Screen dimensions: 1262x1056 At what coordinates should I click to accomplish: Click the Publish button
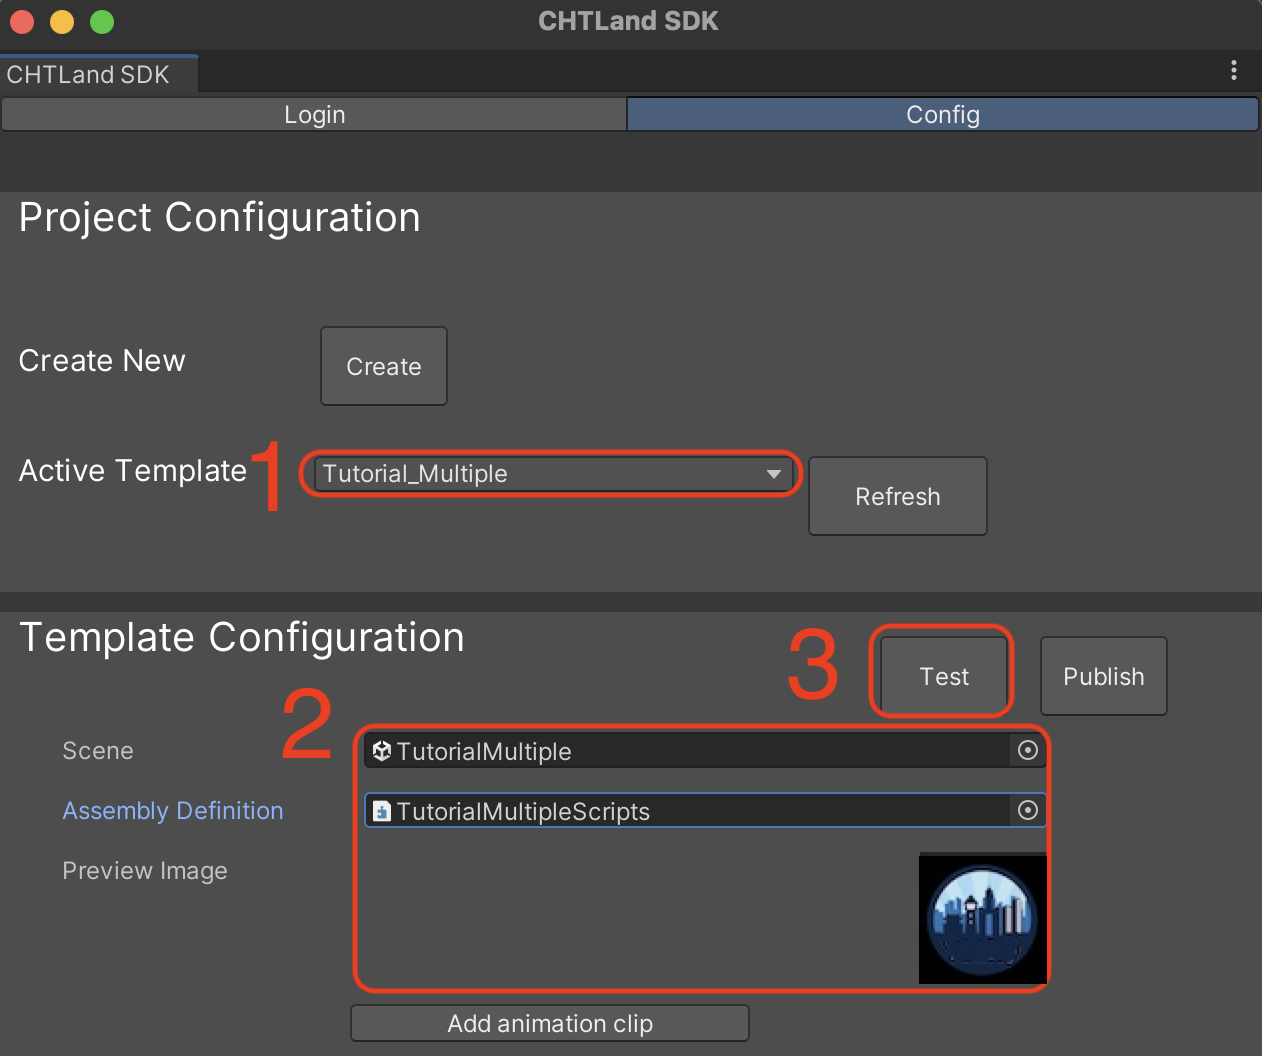1104,676
